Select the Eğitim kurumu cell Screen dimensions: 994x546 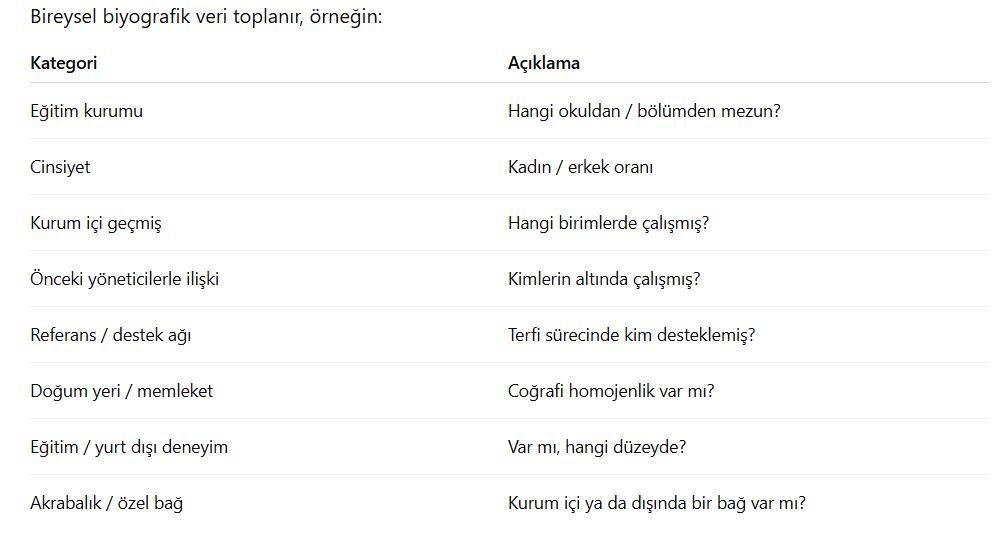click(x=86, y=111)
